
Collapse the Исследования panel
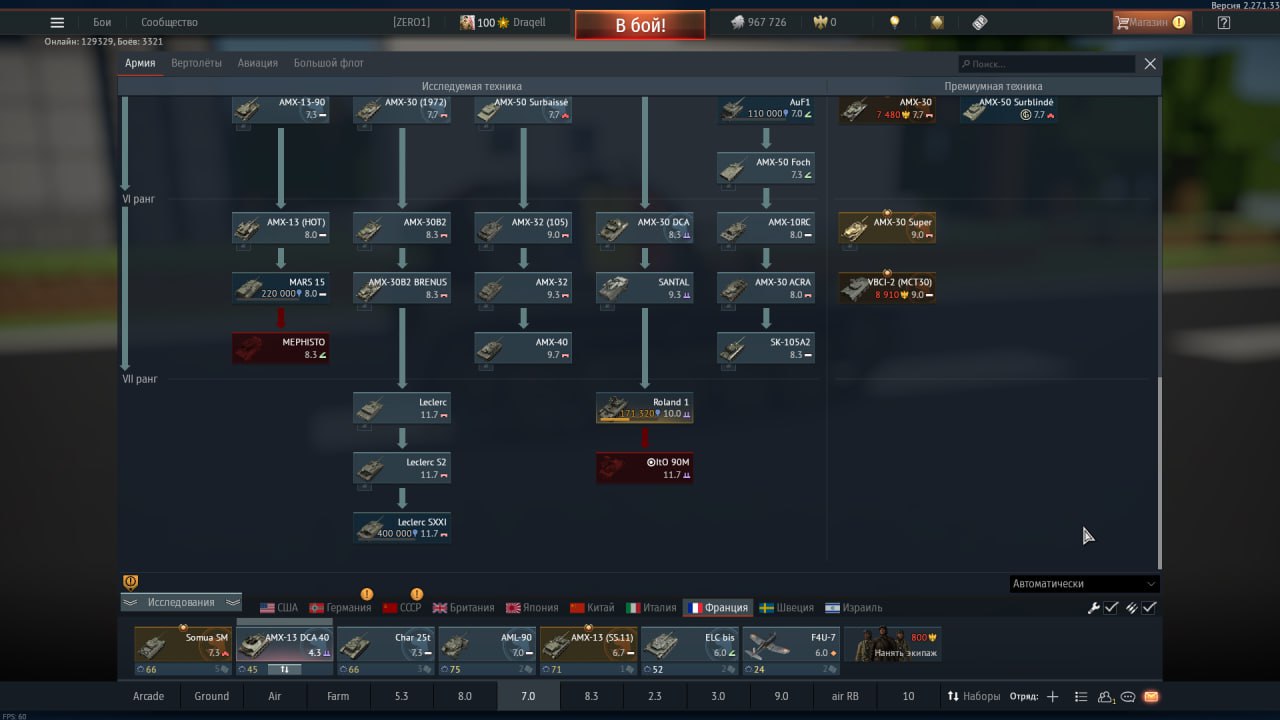[x=181, y=602]
